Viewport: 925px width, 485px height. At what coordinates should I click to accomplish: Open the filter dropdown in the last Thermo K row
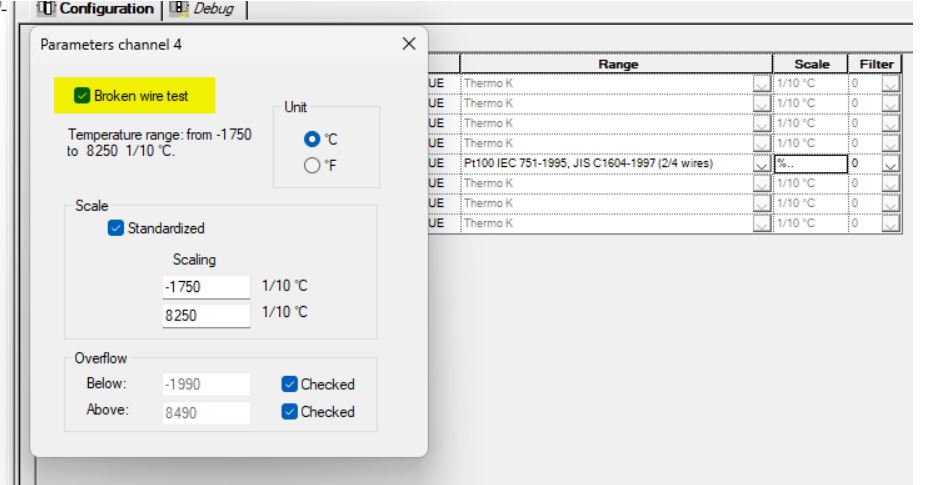point(891,224)
